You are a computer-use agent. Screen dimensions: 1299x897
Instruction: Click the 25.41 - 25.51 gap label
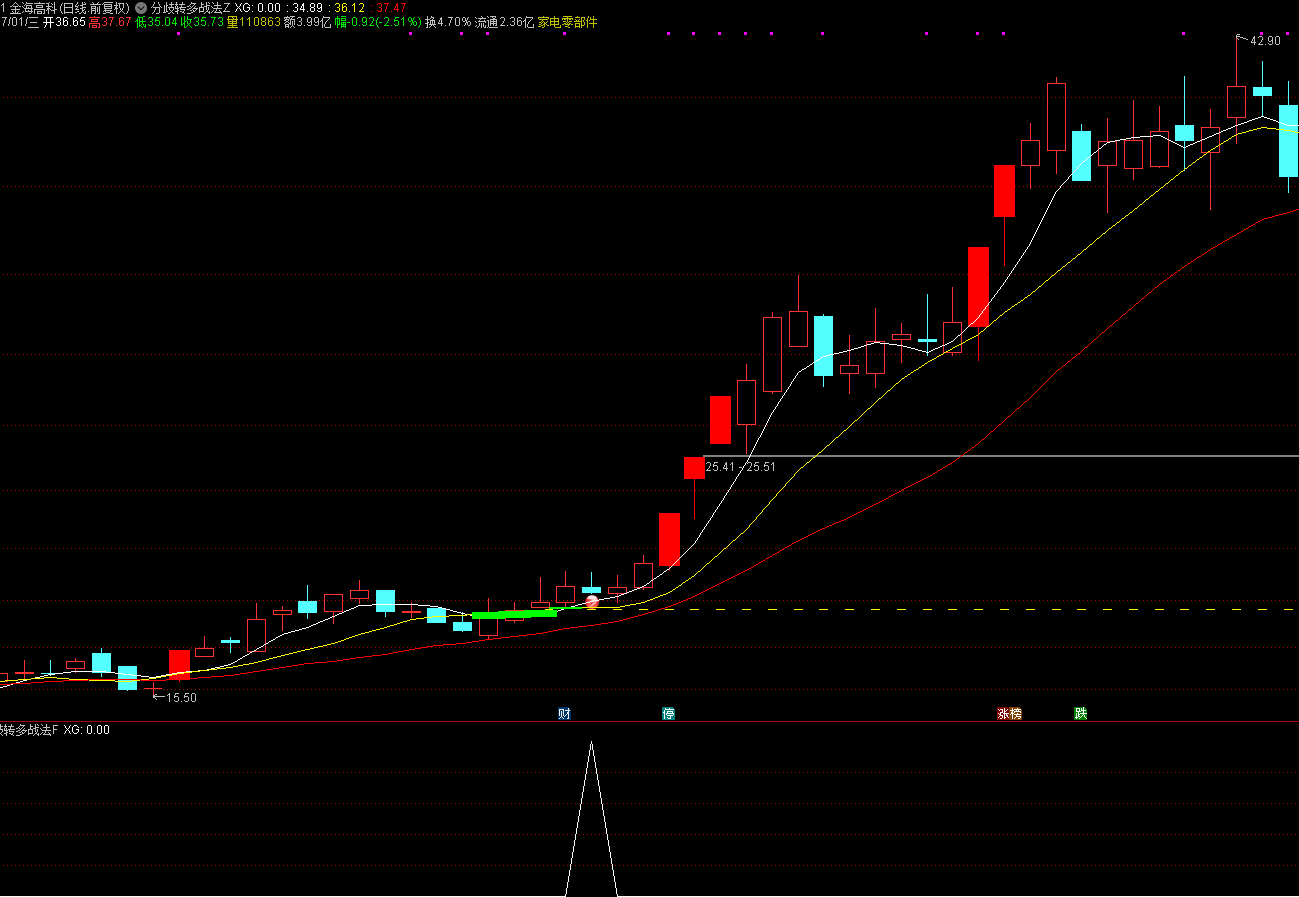tap(740, 467)
